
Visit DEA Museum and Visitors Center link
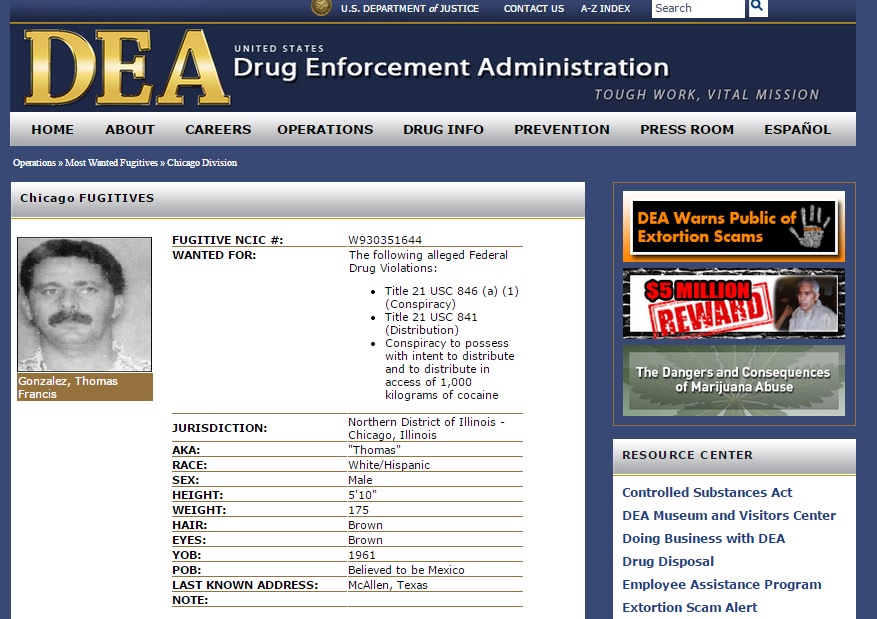point(728,515)
